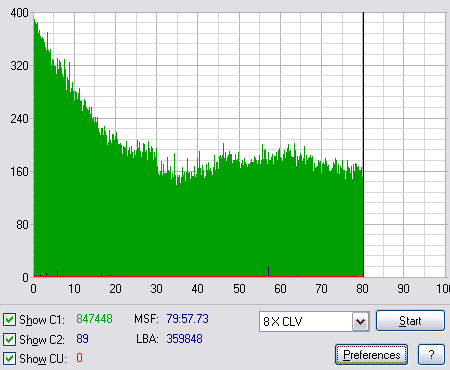Toggle the Show C2 checkbox
The image size is (450, 370).
coord(9,339)
